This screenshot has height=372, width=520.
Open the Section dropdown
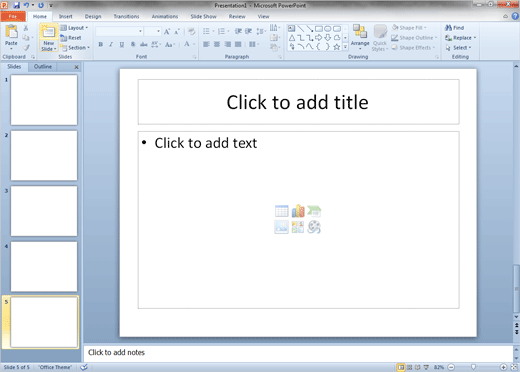75,48
